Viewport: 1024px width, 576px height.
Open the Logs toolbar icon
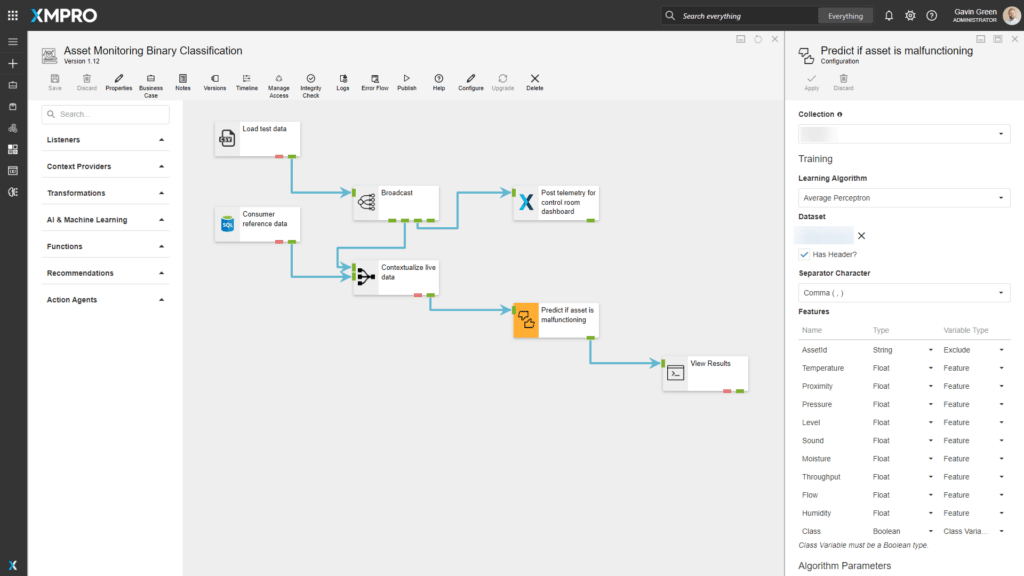coord(342,78)
